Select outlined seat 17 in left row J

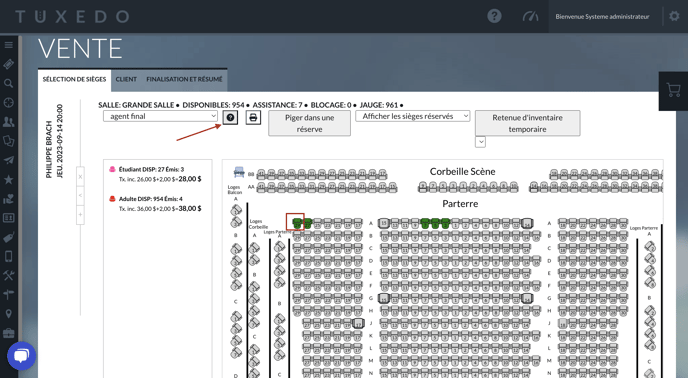(x=358, y=324)
